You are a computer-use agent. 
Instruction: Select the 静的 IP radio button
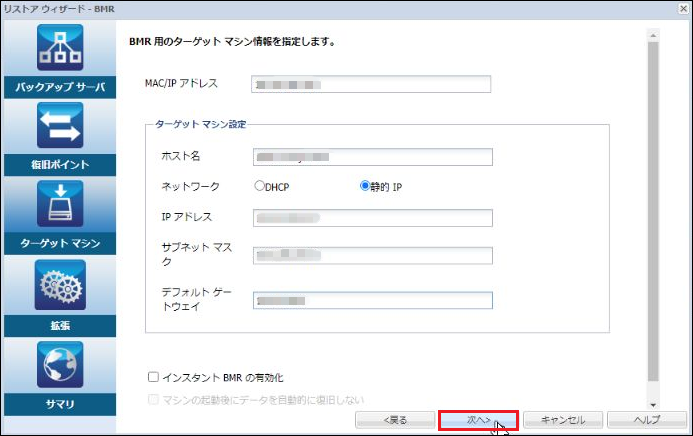(x=365, y=186)
